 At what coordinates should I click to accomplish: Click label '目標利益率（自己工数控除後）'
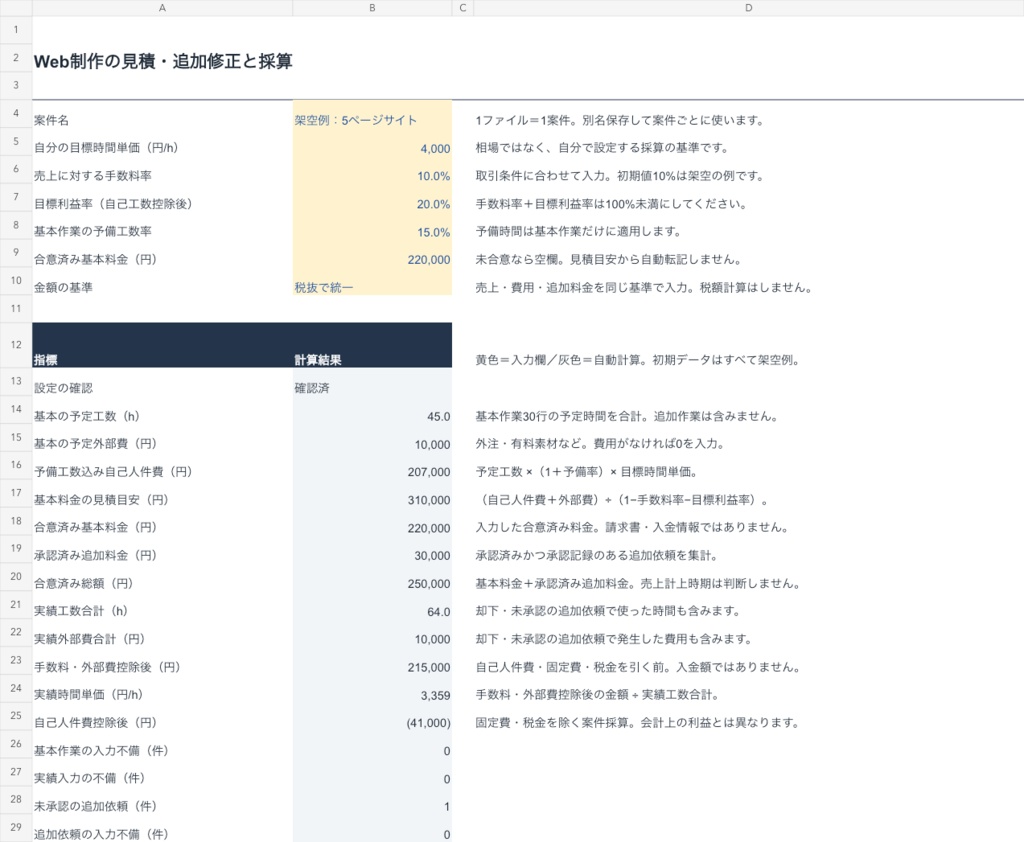pyautogui.click(x=113, y=204)
